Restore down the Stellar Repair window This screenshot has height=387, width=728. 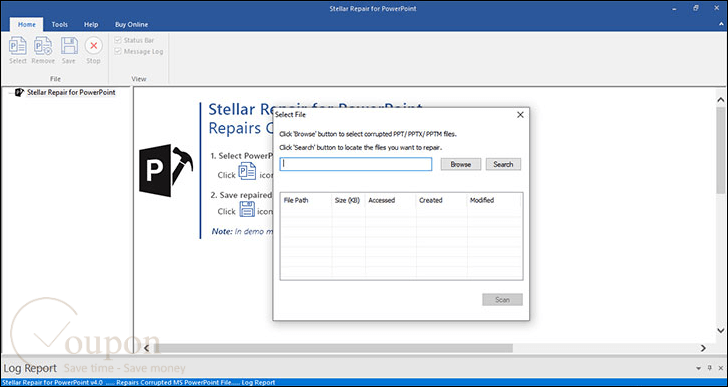click(696, 8)
